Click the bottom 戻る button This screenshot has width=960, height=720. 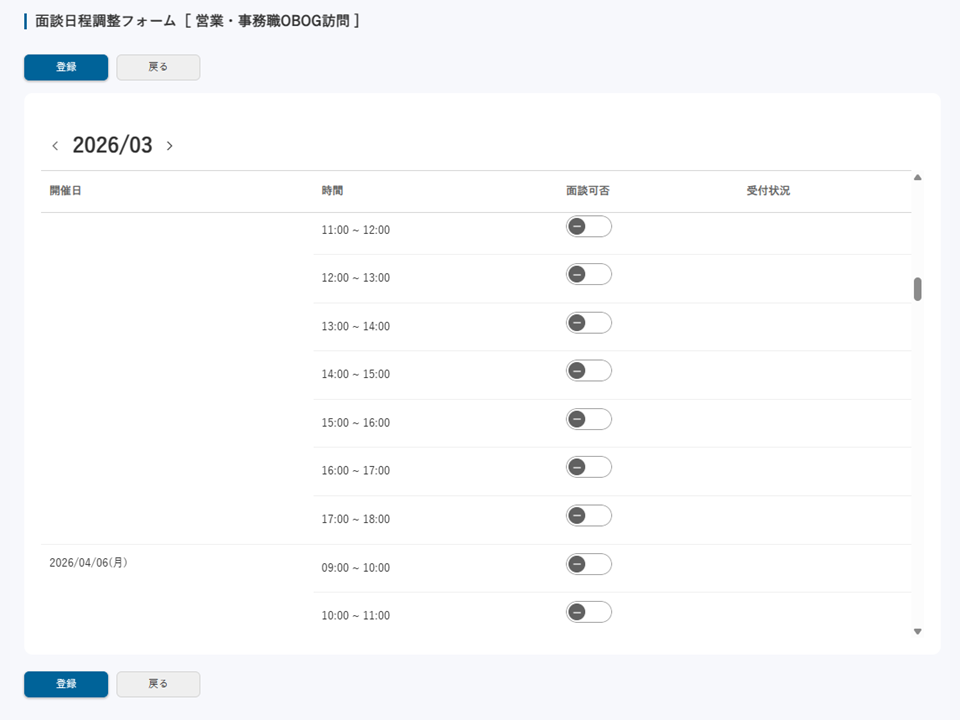(x=158, y=684)
